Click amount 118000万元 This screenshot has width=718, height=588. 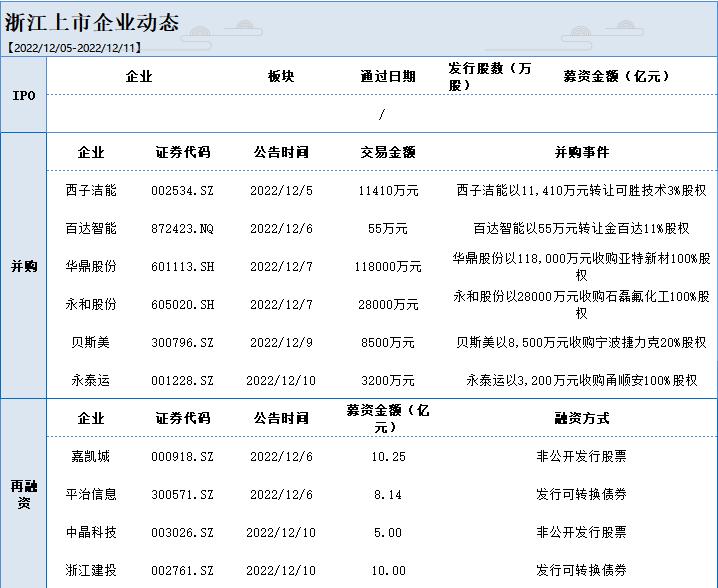click(388, 267)
